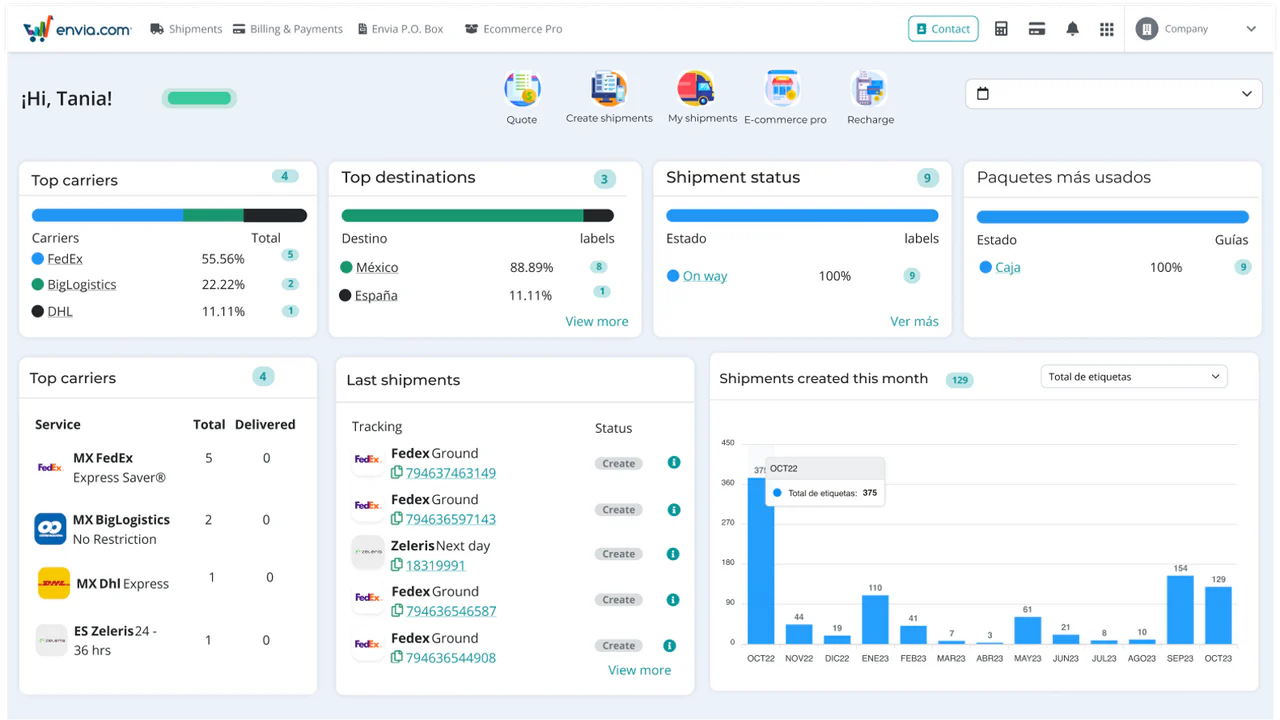Open the FedEx carrier link
The image size is (1280, 720).
pos(65,258)
